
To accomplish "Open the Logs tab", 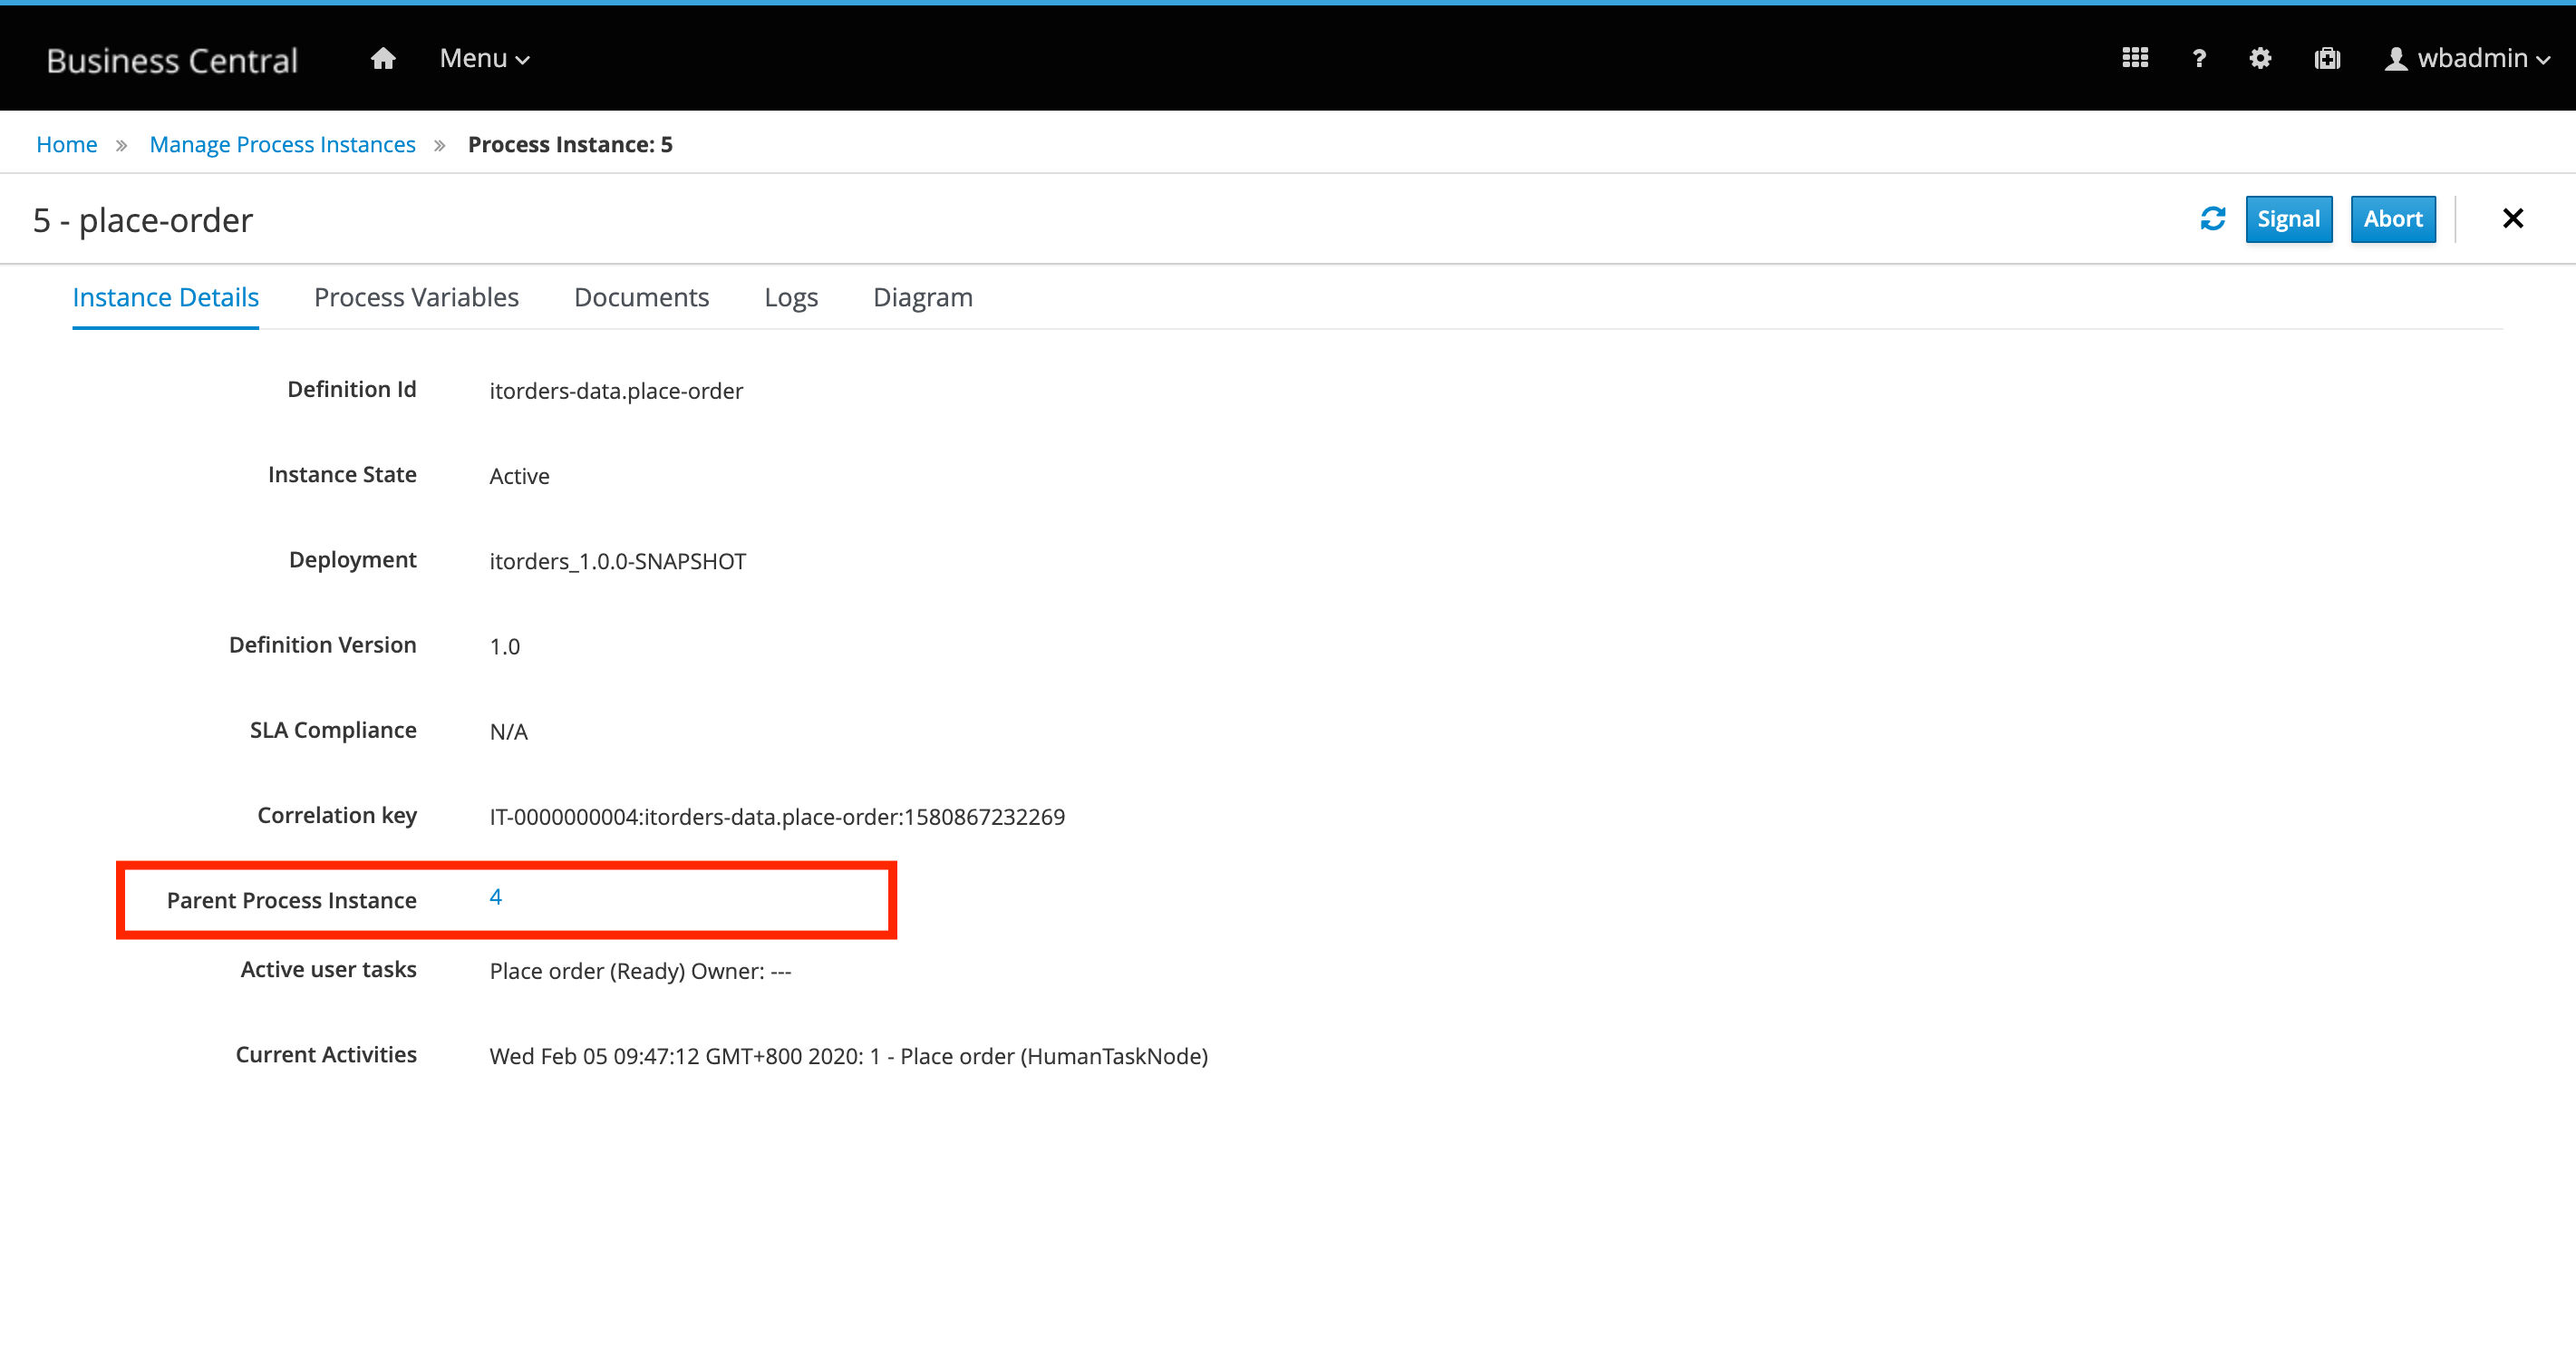I will 790,297.
